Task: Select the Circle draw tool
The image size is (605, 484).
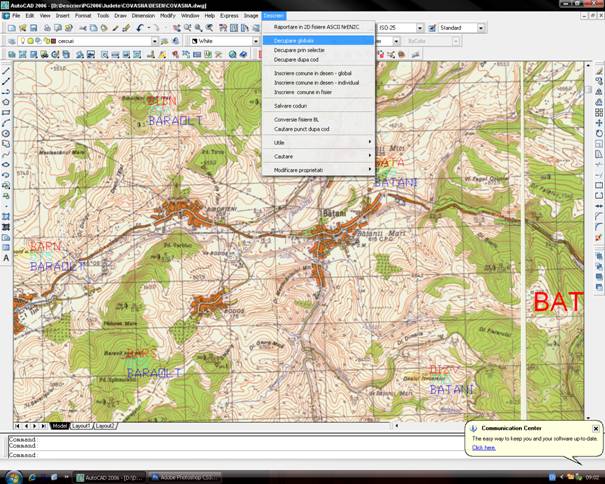Action: [7, 133]
